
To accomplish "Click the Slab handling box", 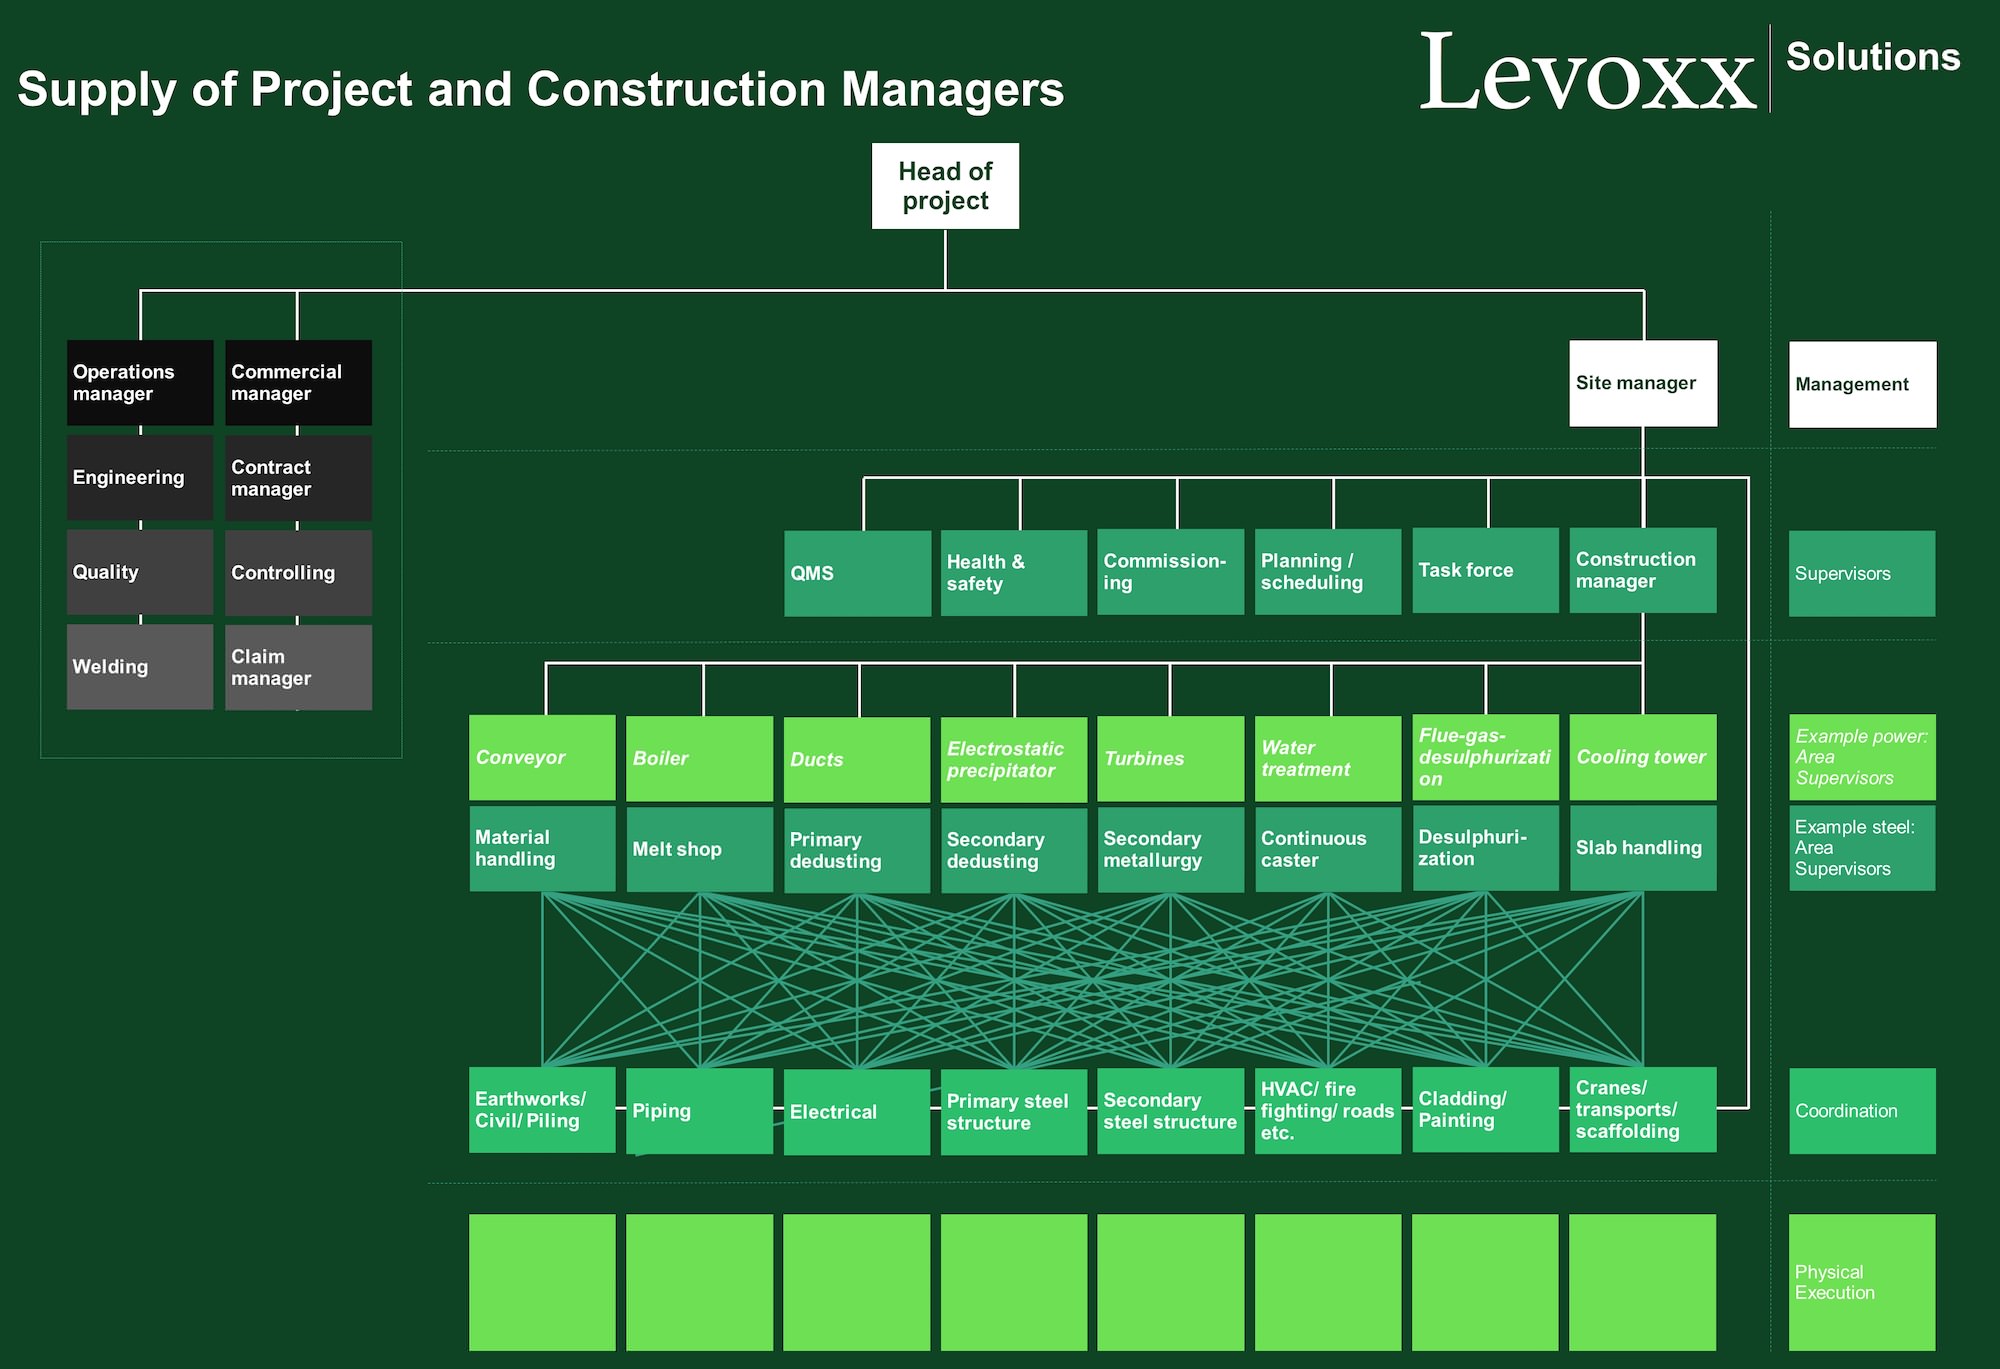I will (1643, 848).
